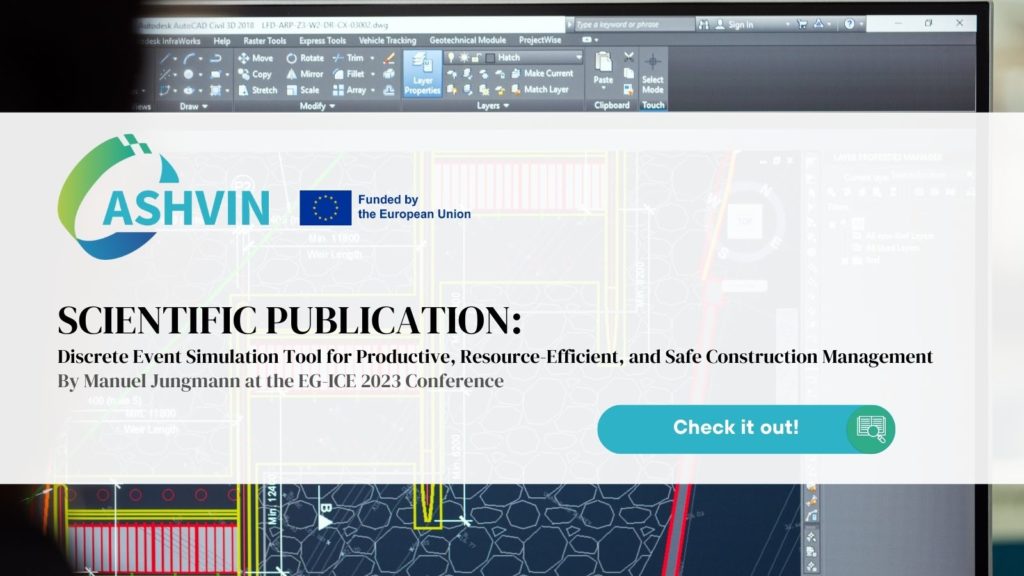Click the Copy tool in the Modify panel

(x=255, y=74)
